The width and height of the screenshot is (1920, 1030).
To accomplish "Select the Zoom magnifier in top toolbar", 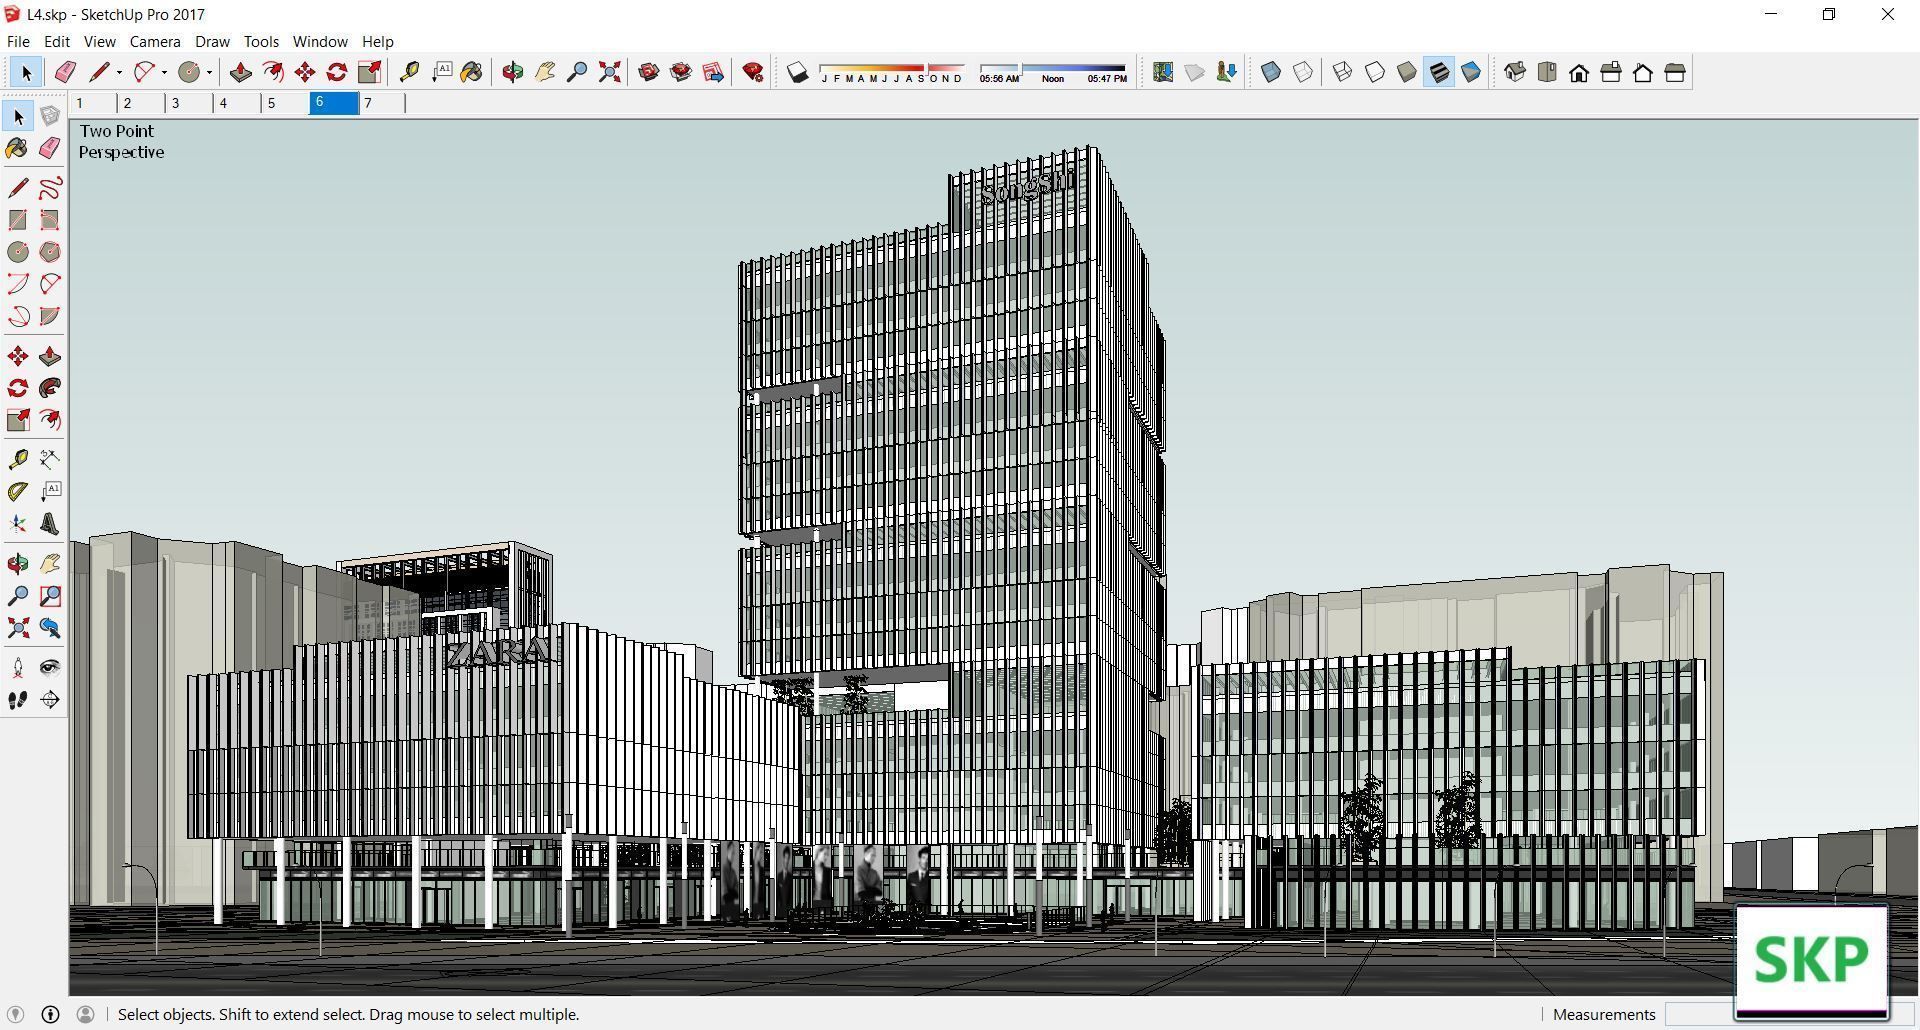I will point(577,72).
